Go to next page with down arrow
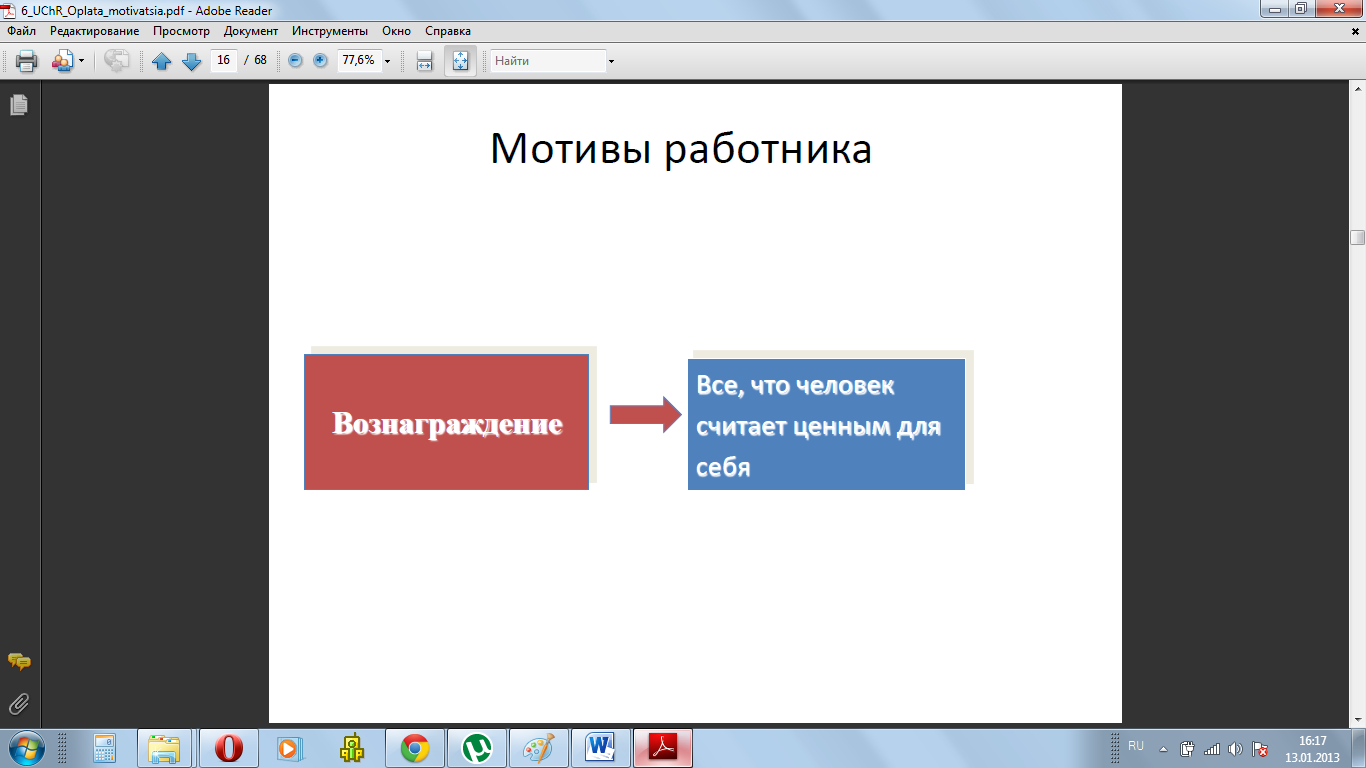 (x=192, y=61)
